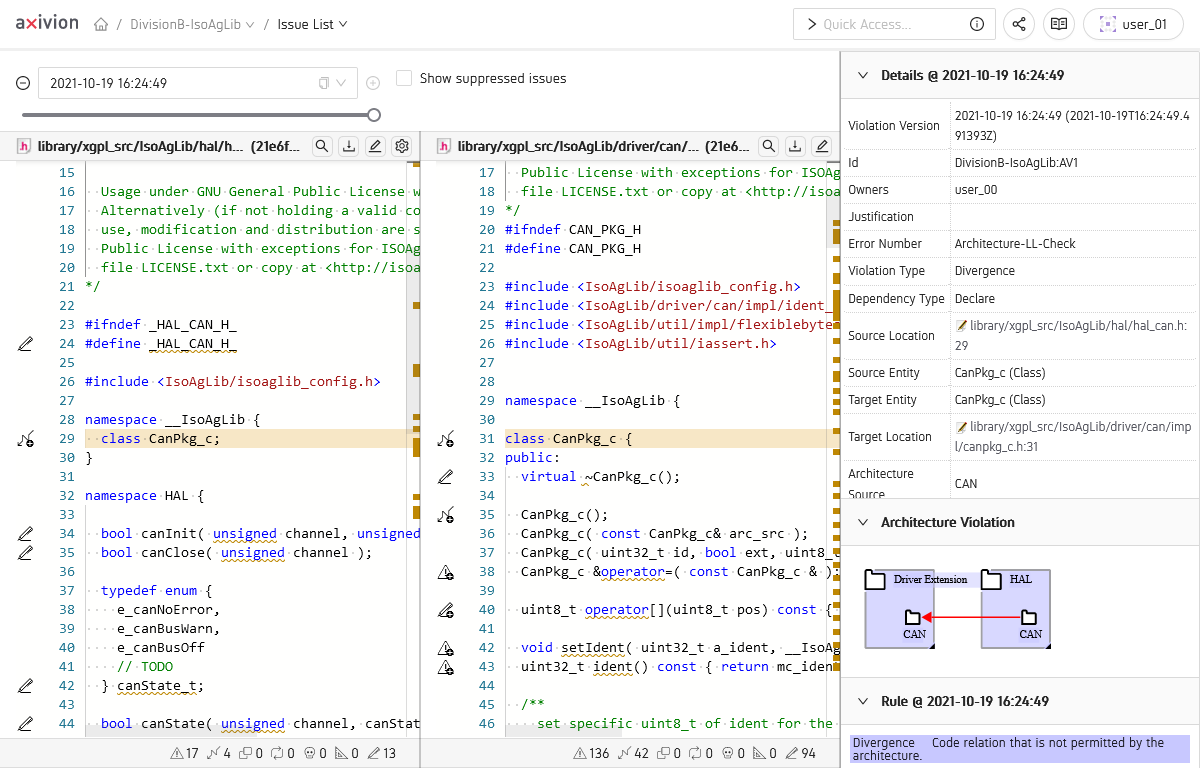Download the canpkg_c.h source file
This screenshot has height=768, width=1200.
(x=795, y=146)
